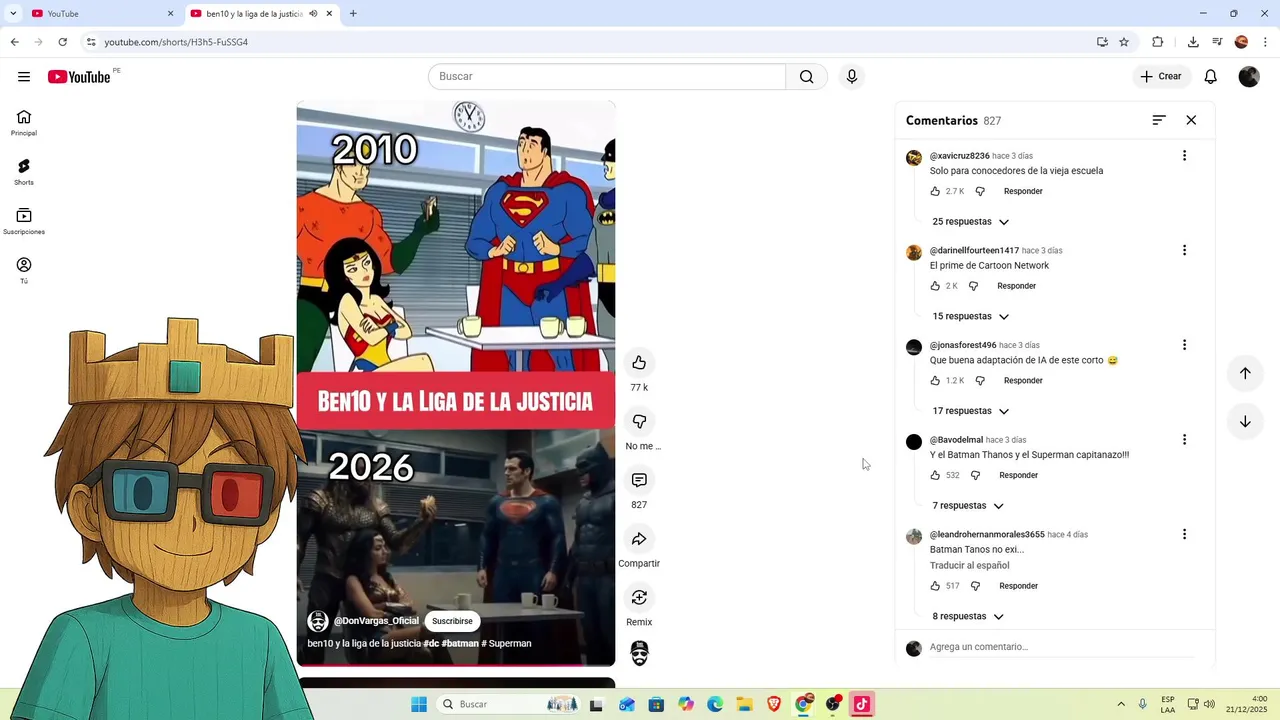Viewport: 1280px width, 720px height.
Task: Open options for @leandrohernanmorales3655 comment
Action: (1184, 535)
